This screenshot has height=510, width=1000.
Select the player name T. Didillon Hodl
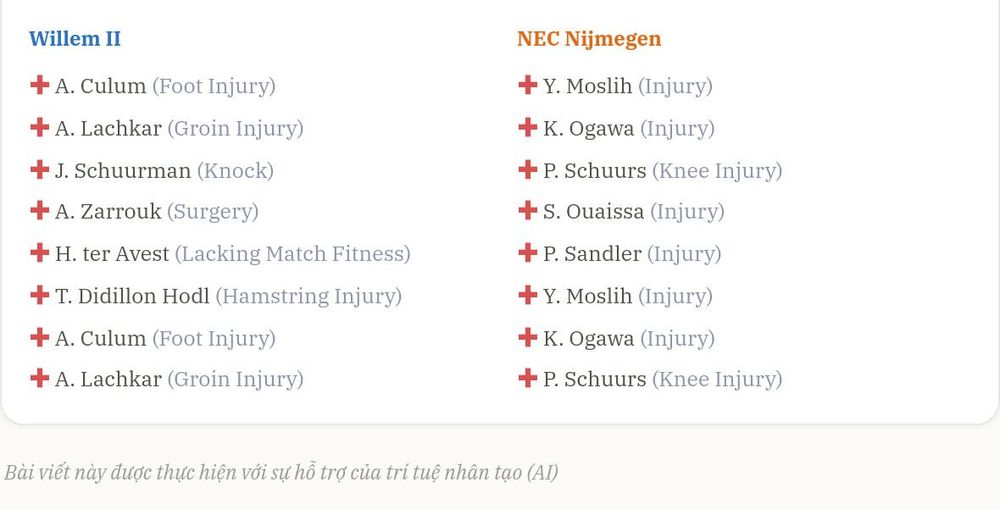click(x=132, y=296)
